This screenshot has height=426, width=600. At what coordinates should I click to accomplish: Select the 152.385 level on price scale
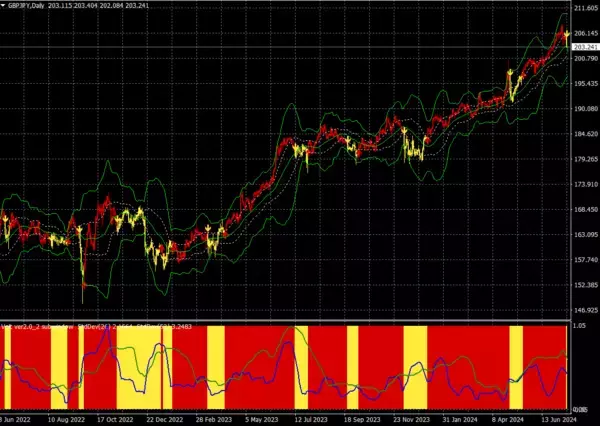585,285
